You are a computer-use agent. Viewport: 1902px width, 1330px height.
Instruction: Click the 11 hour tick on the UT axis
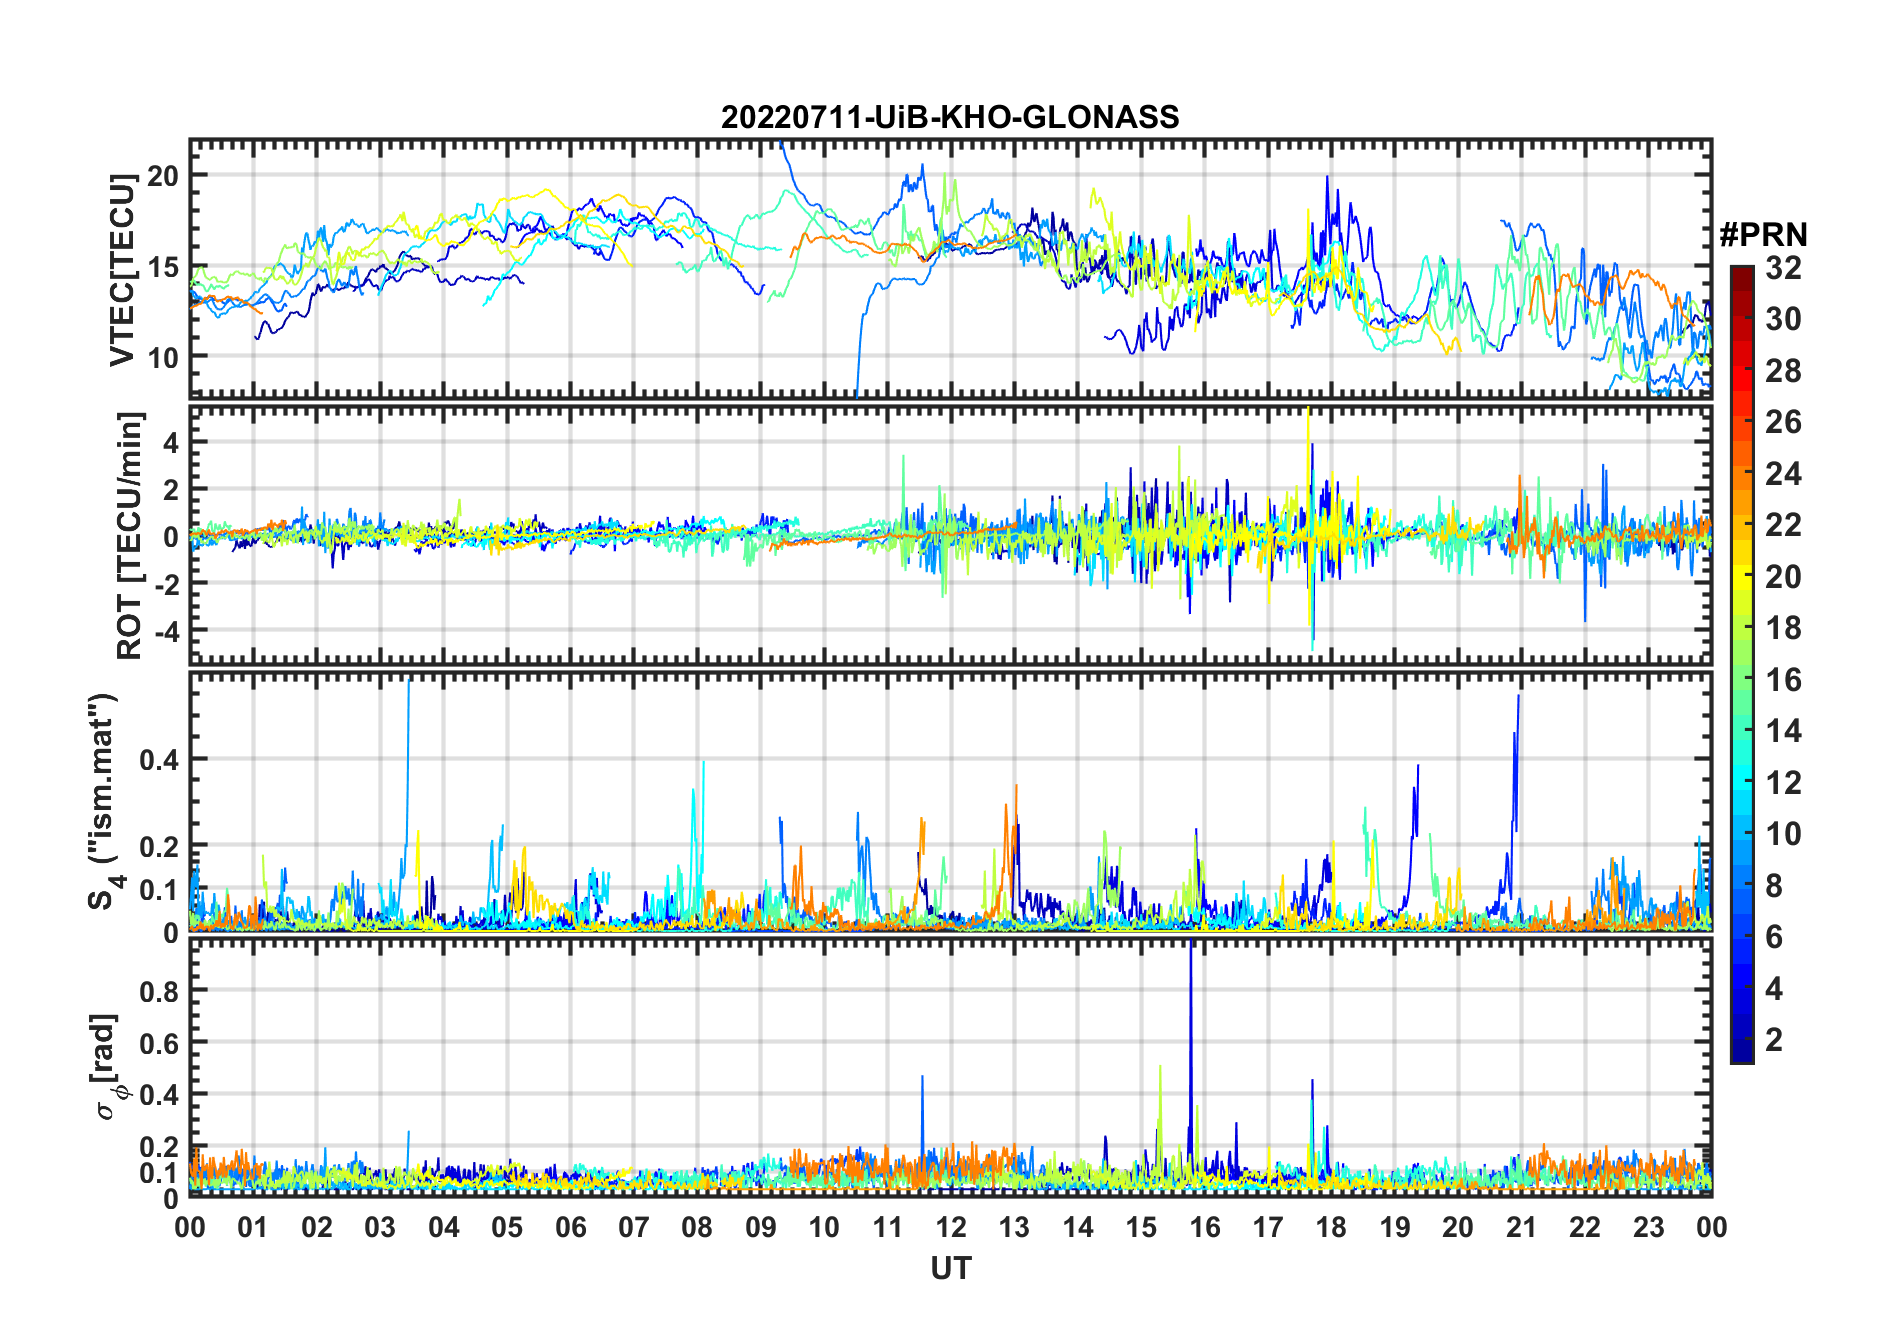888,1227
